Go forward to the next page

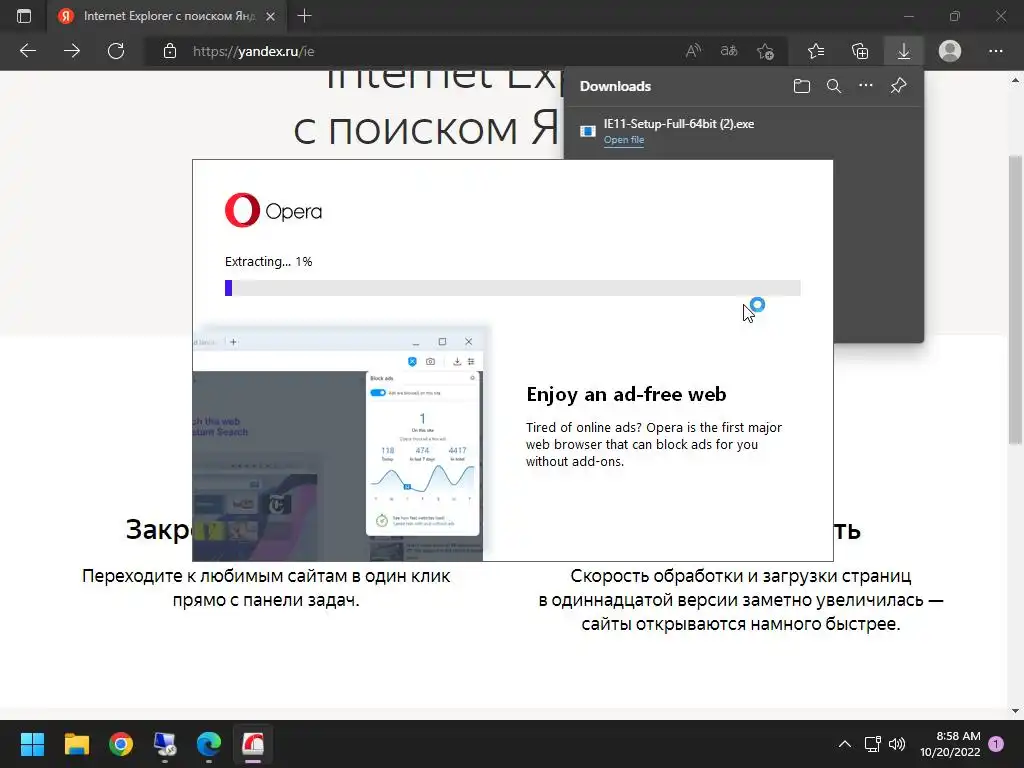tap(72, 51)
